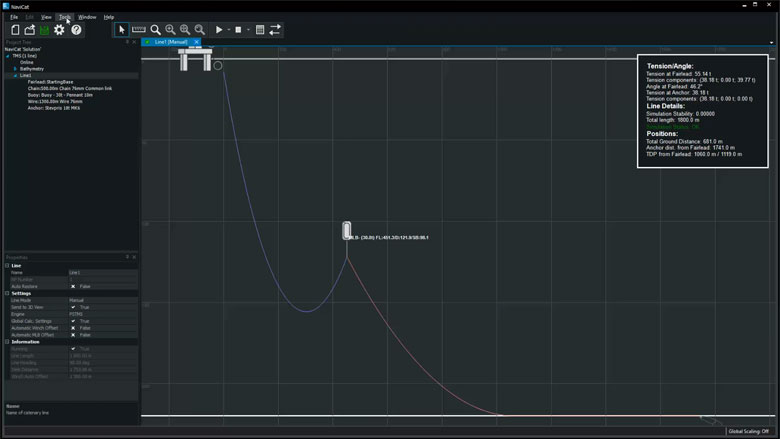Activate the ruler measure tool

[x=139, y=30]
